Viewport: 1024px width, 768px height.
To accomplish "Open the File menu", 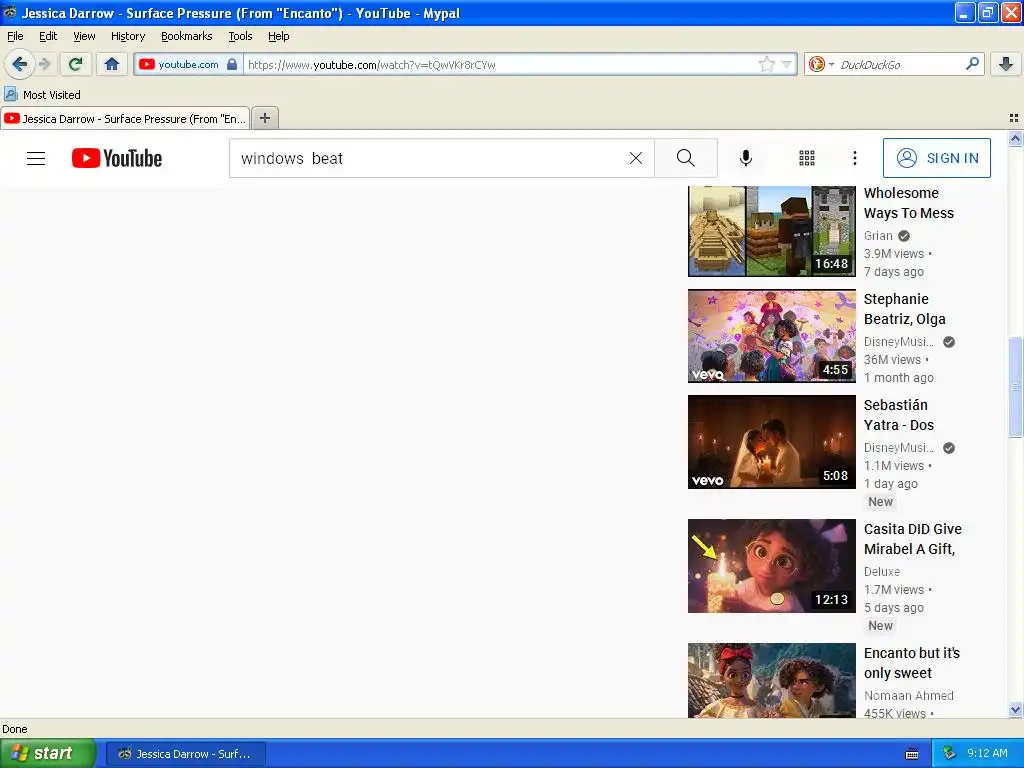I will (15, 36).
